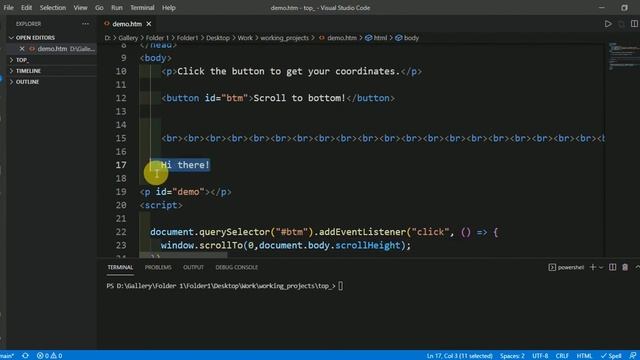Viewport: 640px width, 360px height.
Task: Open Explorer views and more actions ellipsis
Action: (85, 24)
